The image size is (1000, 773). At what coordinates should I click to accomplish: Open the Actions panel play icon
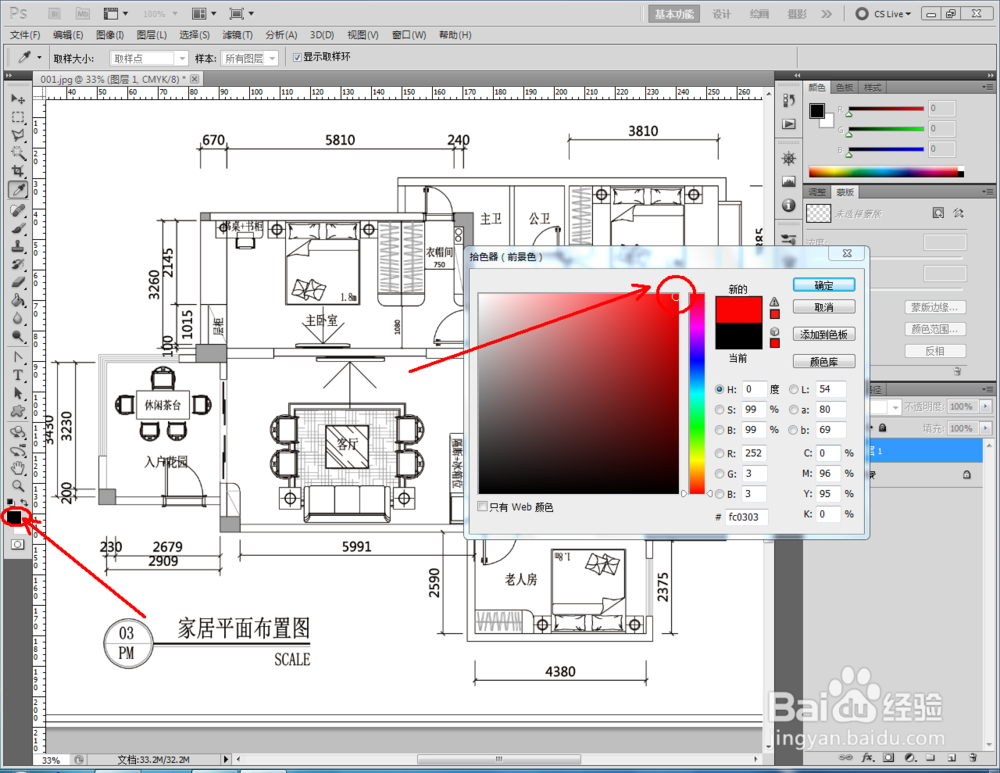(x=789, y=124)
